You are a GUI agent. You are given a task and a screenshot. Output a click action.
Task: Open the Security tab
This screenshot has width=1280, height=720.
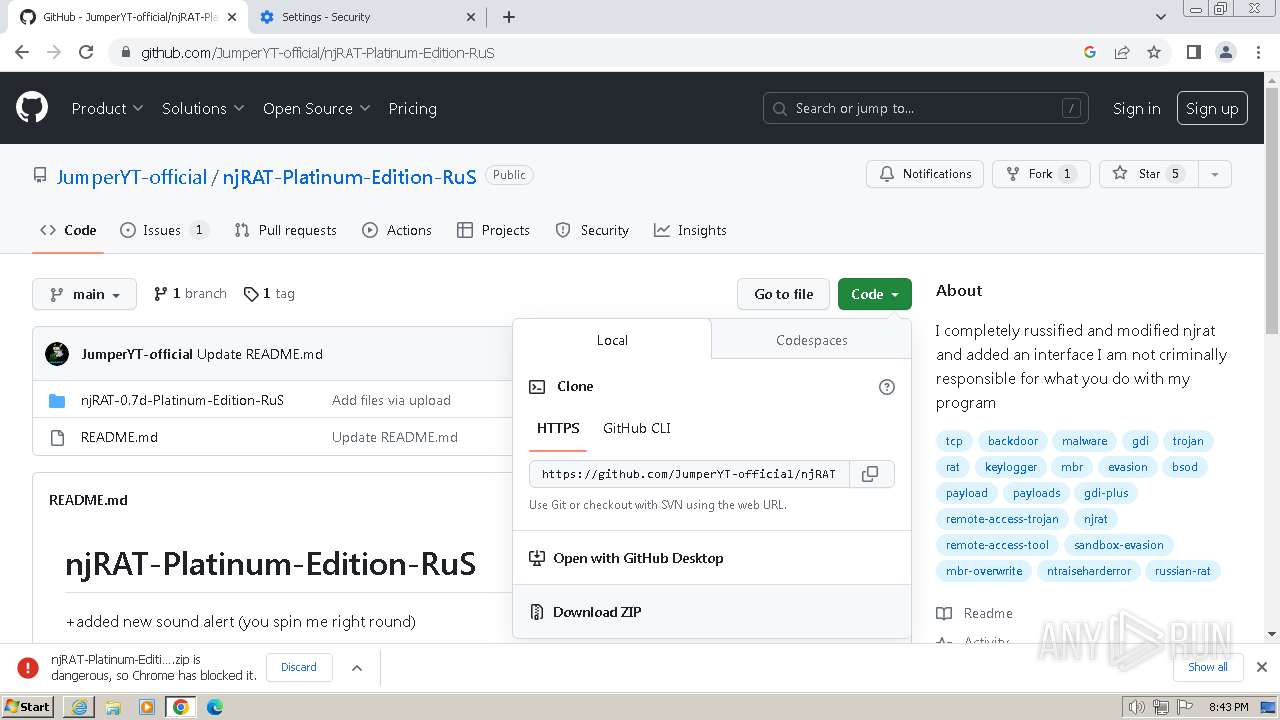pyautogui.click(x=592, y=230)
